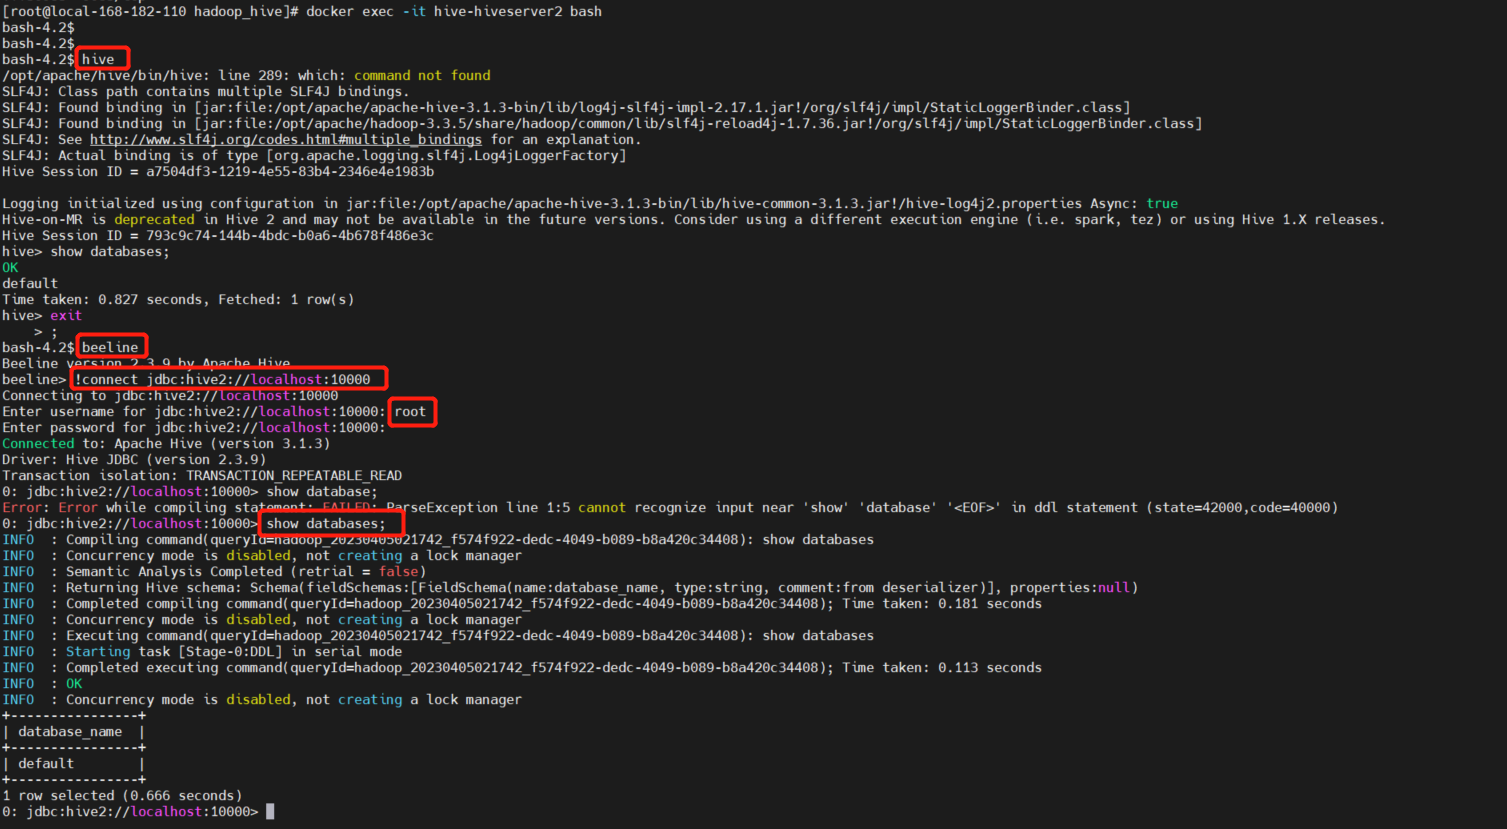1507x829 pixels.
Task: Click the 'hive' command typed at bash prompt
Action: (x=98, y=60)
